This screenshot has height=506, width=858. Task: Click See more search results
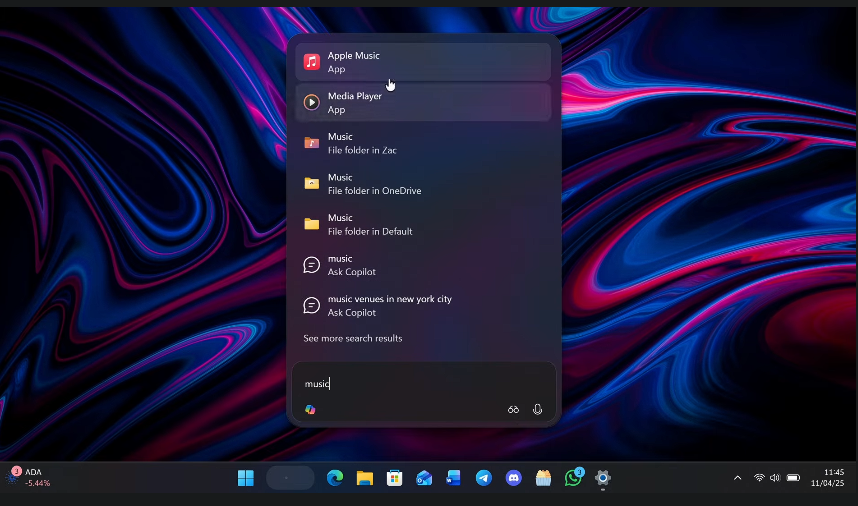click(352, 338)
